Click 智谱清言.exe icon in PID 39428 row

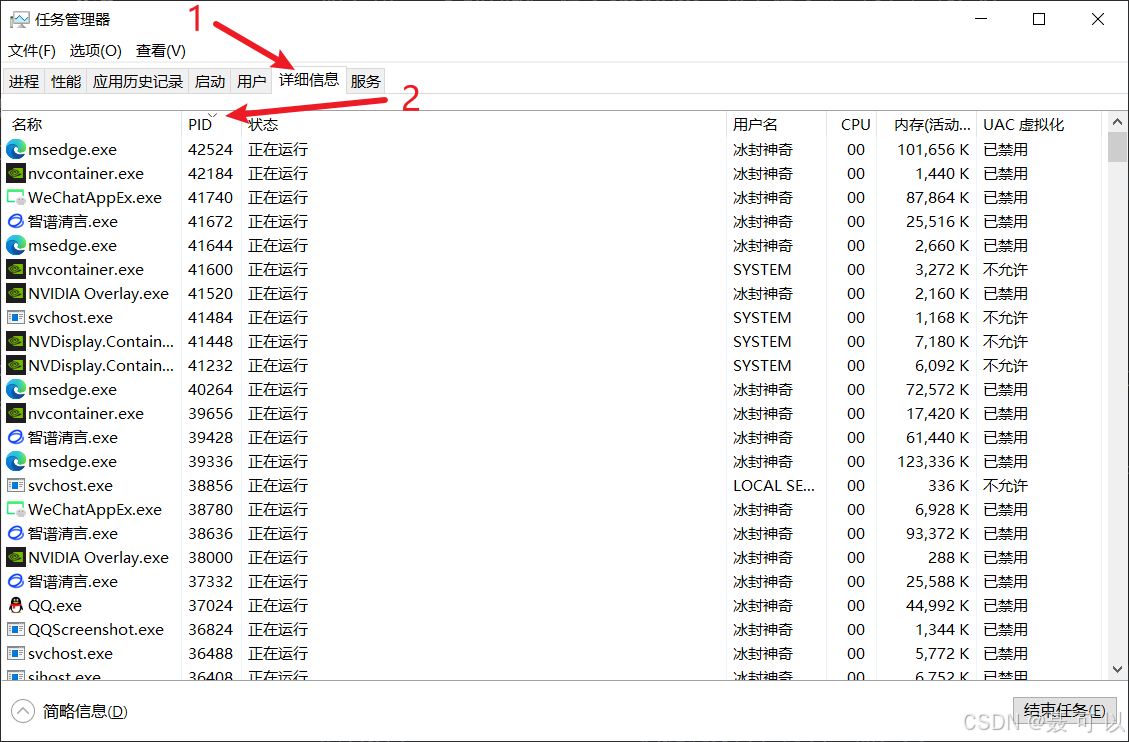click(x=16, y=437)
